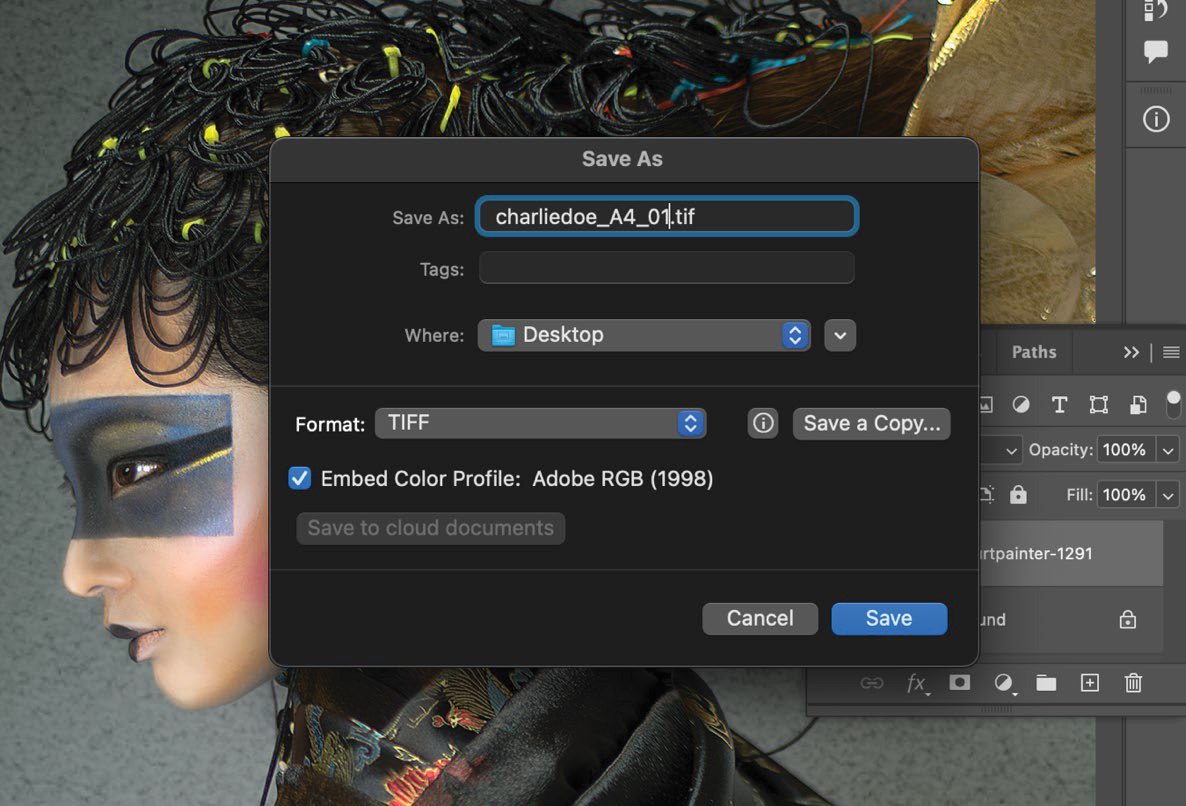The height and width of the screenshot is (806, 1186).
Task: Open the Opacity slider control
Action: pos(1166,449)
